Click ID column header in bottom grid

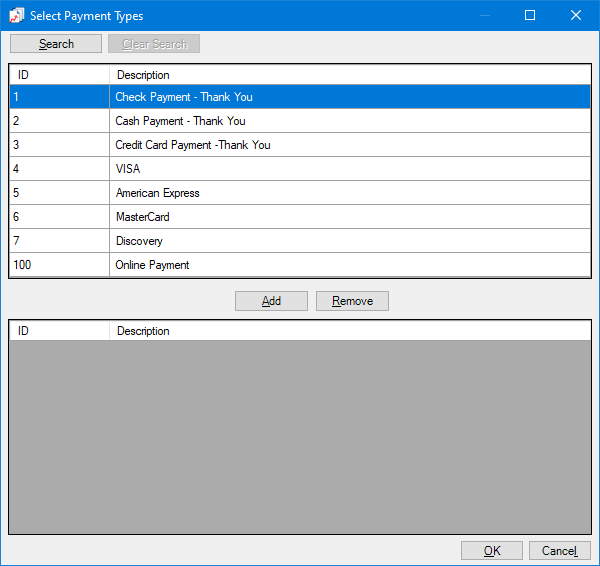coord(59,331)
